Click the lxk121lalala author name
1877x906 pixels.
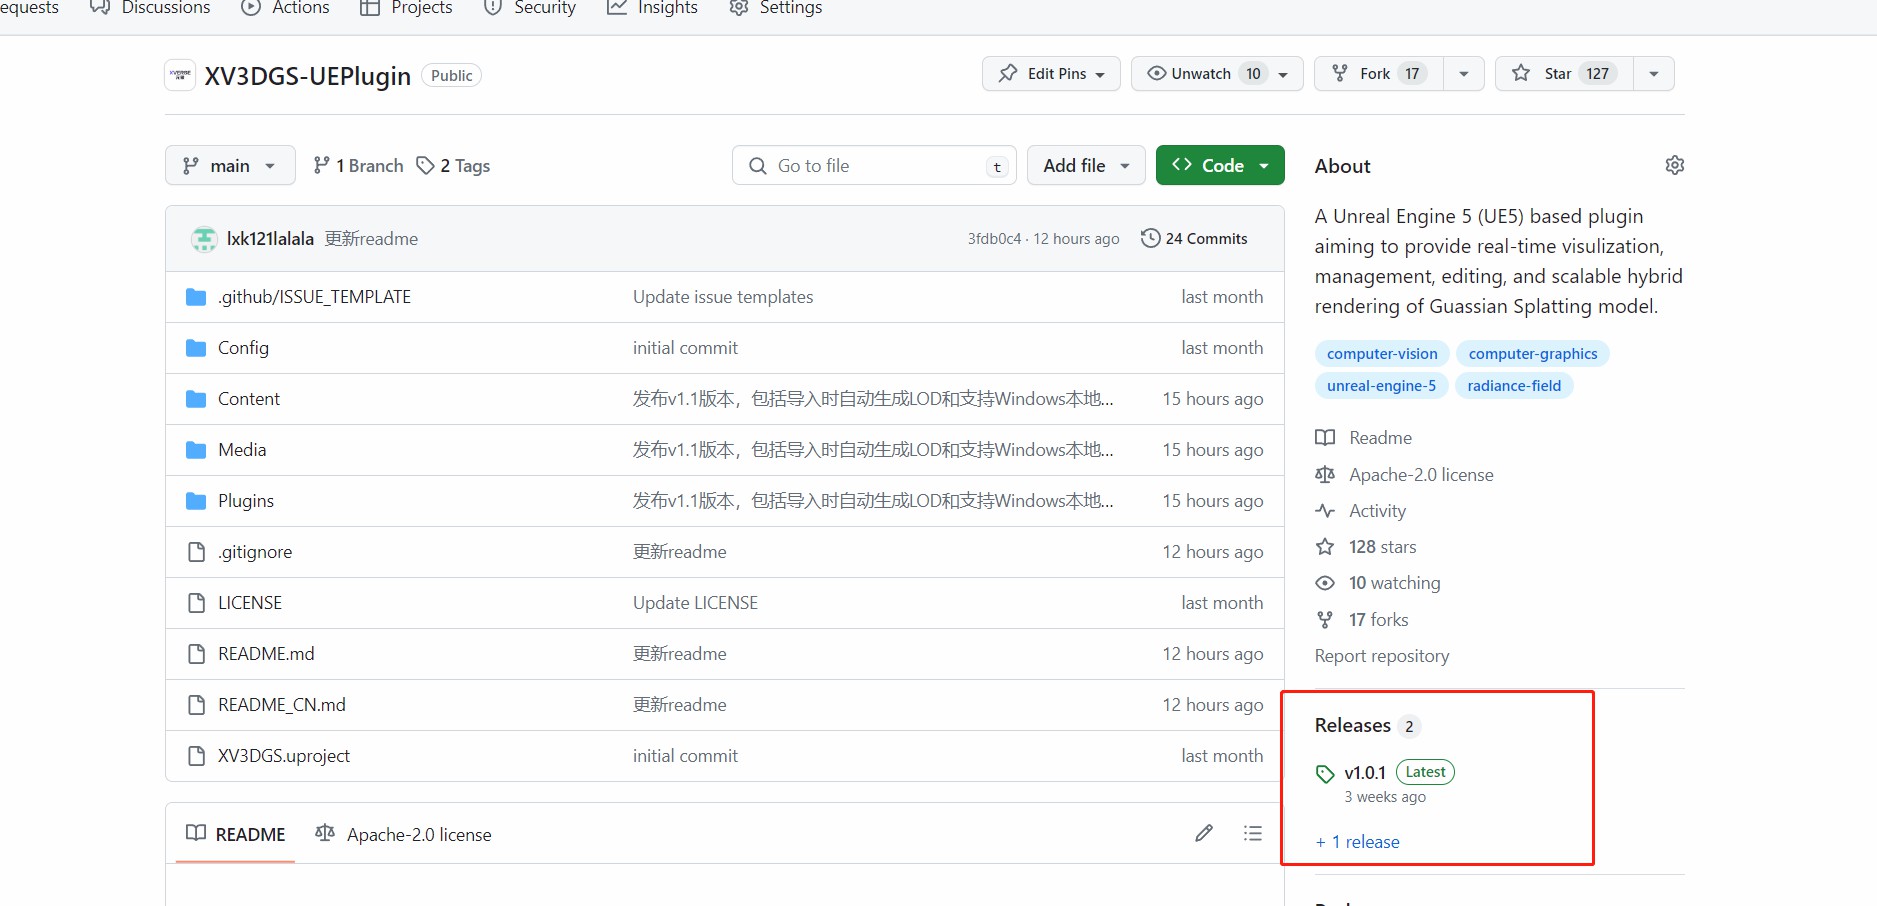[x=270, y=239]
